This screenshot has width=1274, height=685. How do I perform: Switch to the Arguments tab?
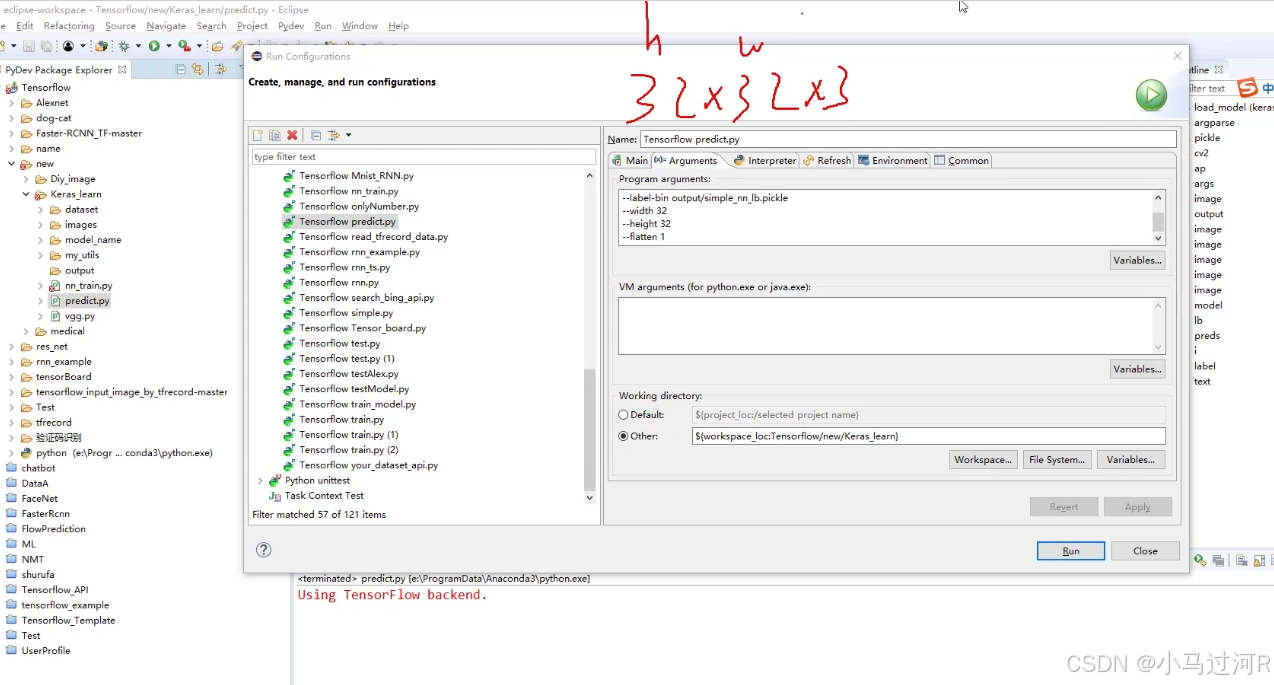686,160
